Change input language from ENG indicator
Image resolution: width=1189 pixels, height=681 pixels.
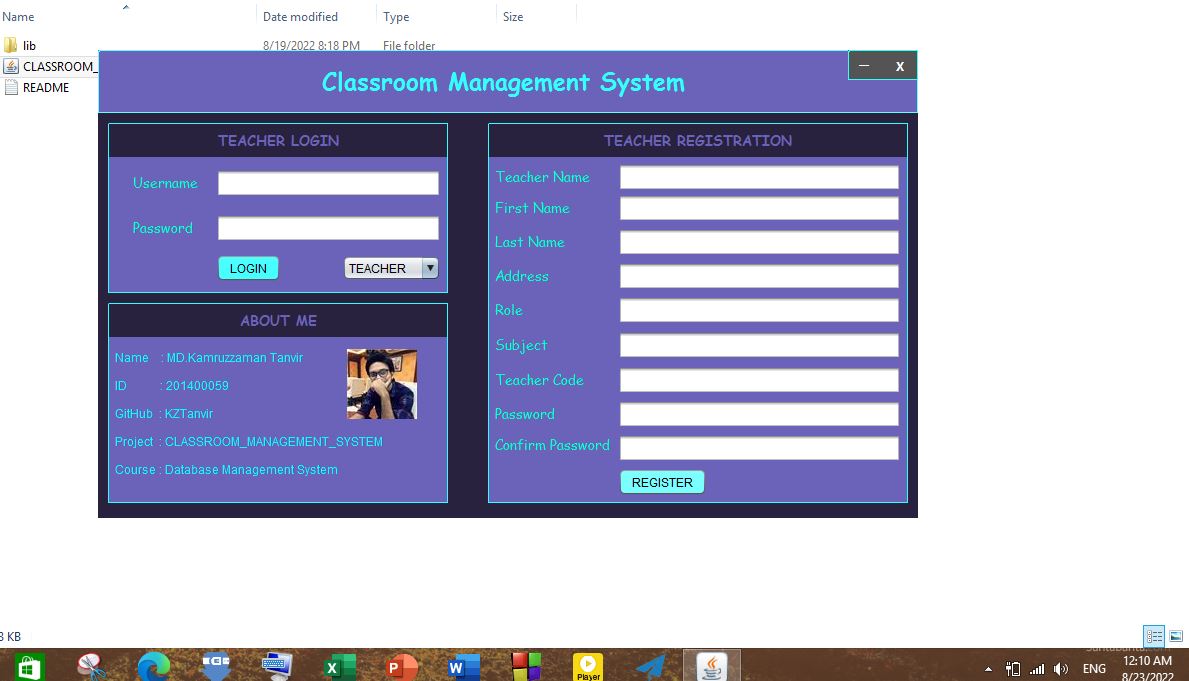(x=1094, y=669)
